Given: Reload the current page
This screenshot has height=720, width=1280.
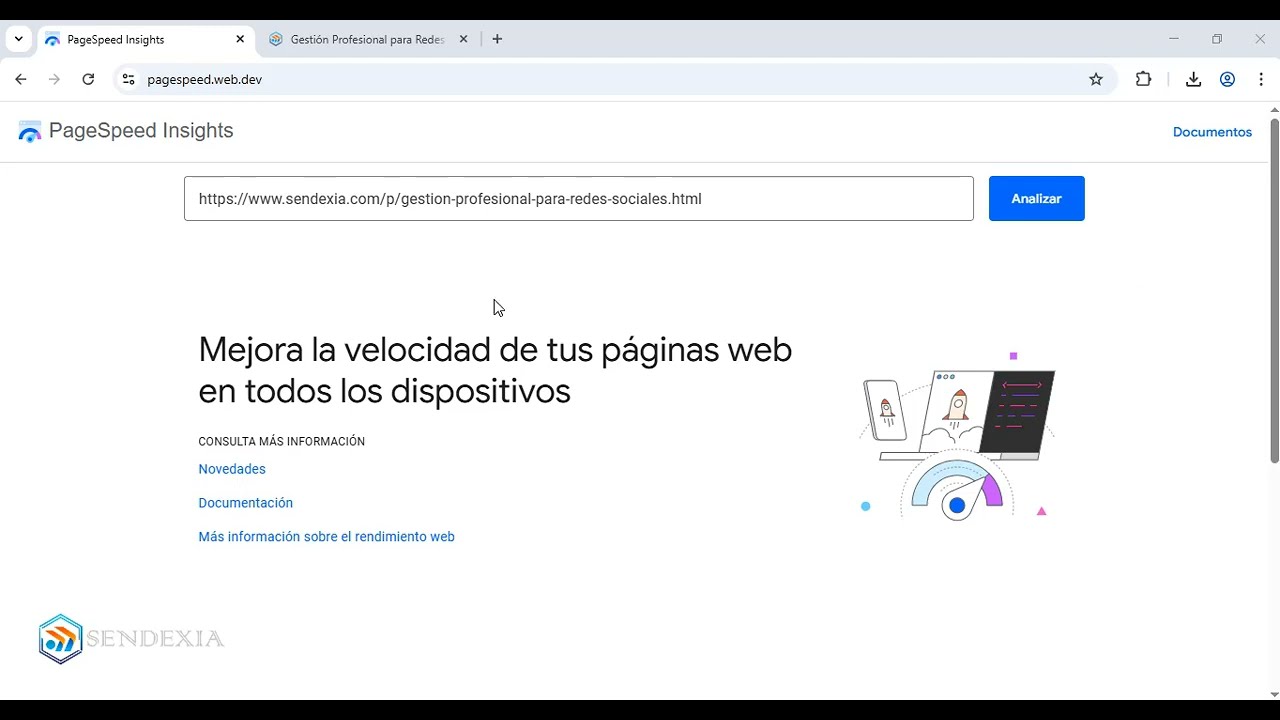Looking at the screenshot, I should (x=88, y=79).
